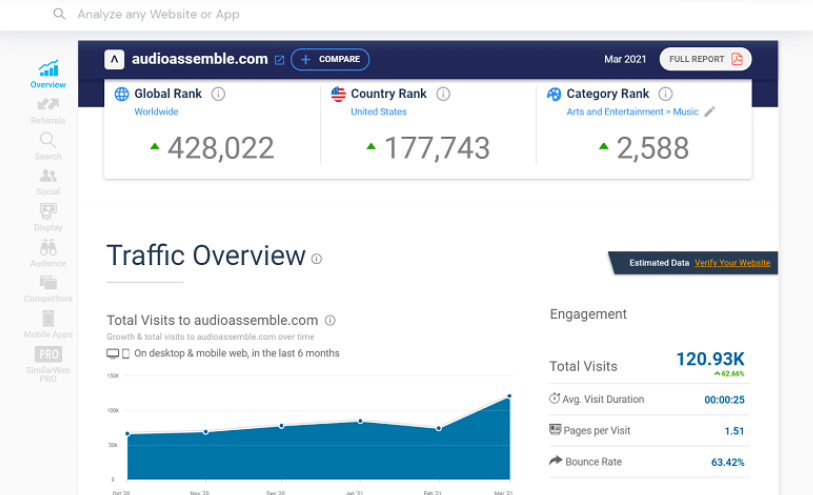Click the mobile device icon under chart title
This screenshot has height=495, width=813.
(x=125, y=353)
